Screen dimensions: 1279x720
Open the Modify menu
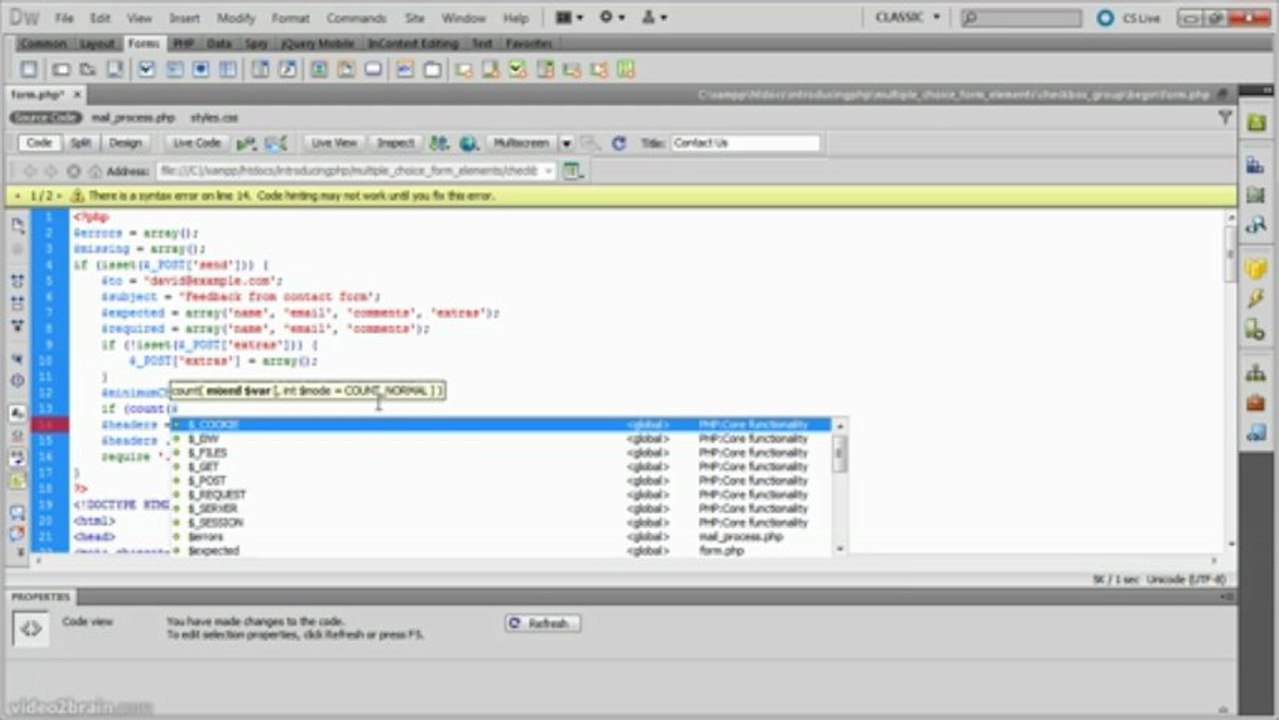click(236, 18)
